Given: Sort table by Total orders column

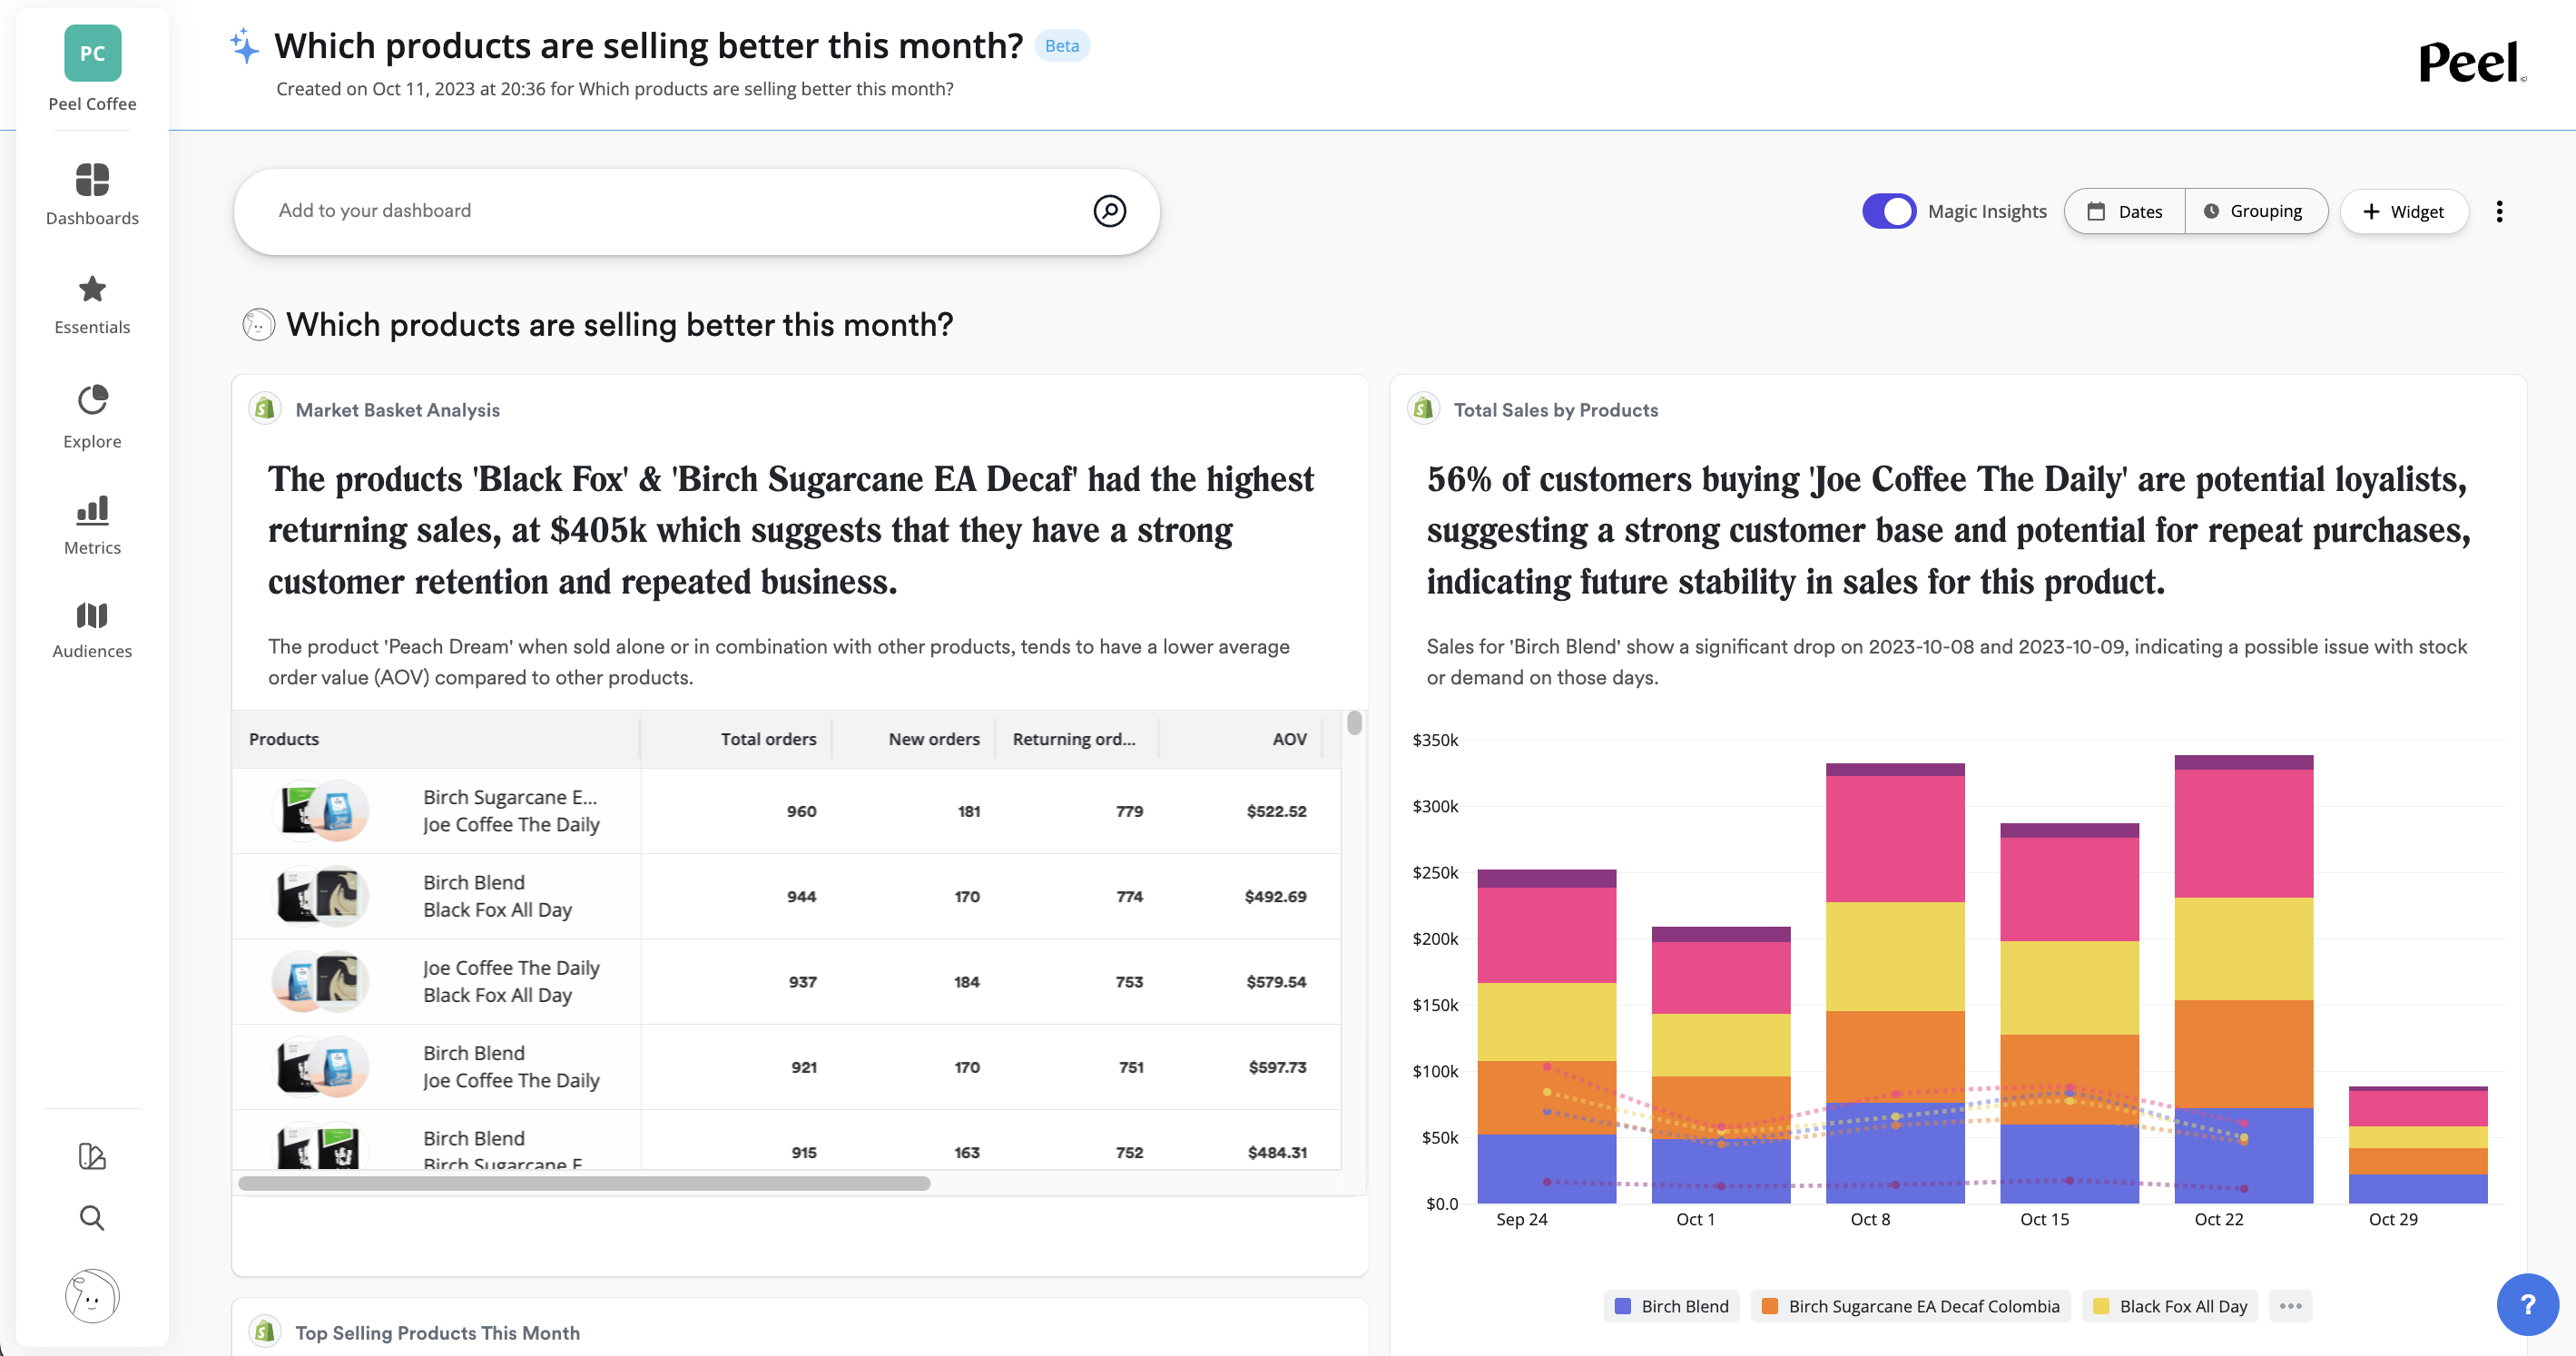Looking at the screenshot, I should [x=768, y=739].
